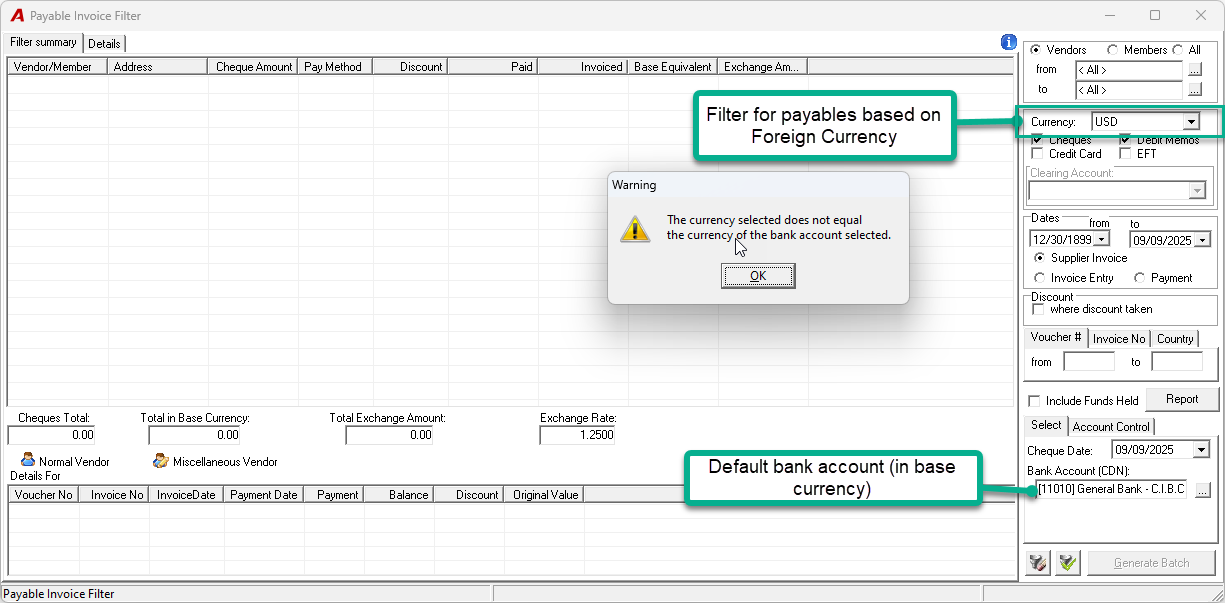Click the green checkmark bucket icon beside Generate Batch
The width and height of the screenshot is (1225, 603).
(1068, 563)
